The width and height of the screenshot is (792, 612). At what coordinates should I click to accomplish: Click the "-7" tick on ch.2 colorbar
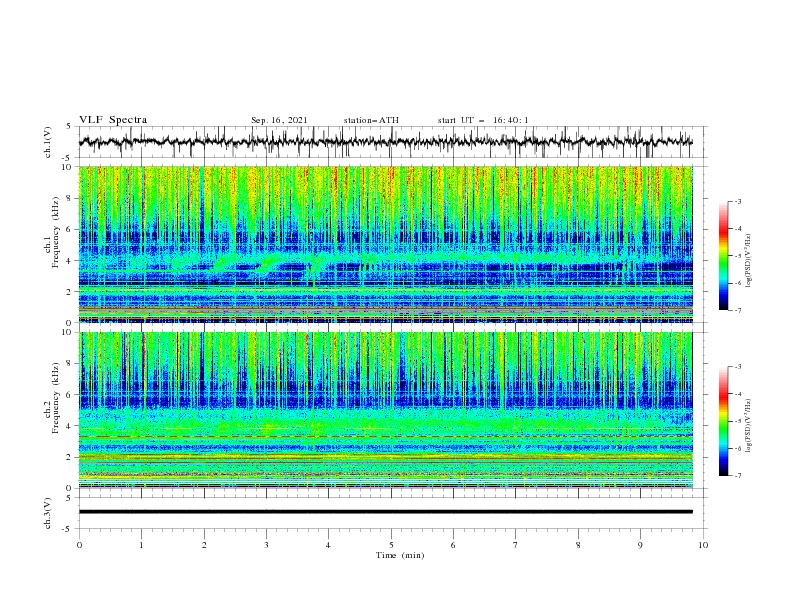point(738,475)
